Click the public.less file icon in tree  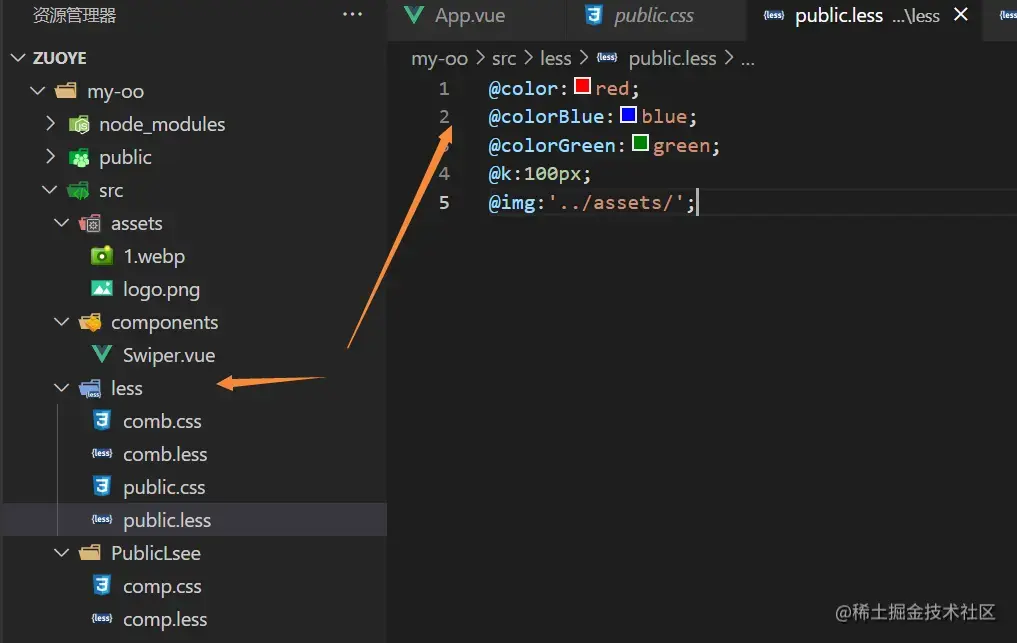(102, 519)
